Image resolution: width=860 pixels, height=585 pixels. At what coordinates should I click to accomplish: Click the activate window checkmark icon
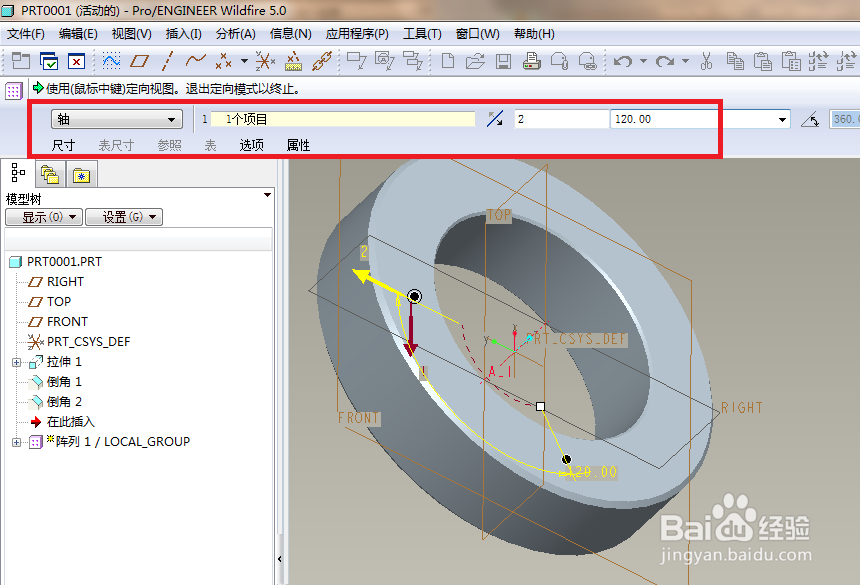click(49, 60)
